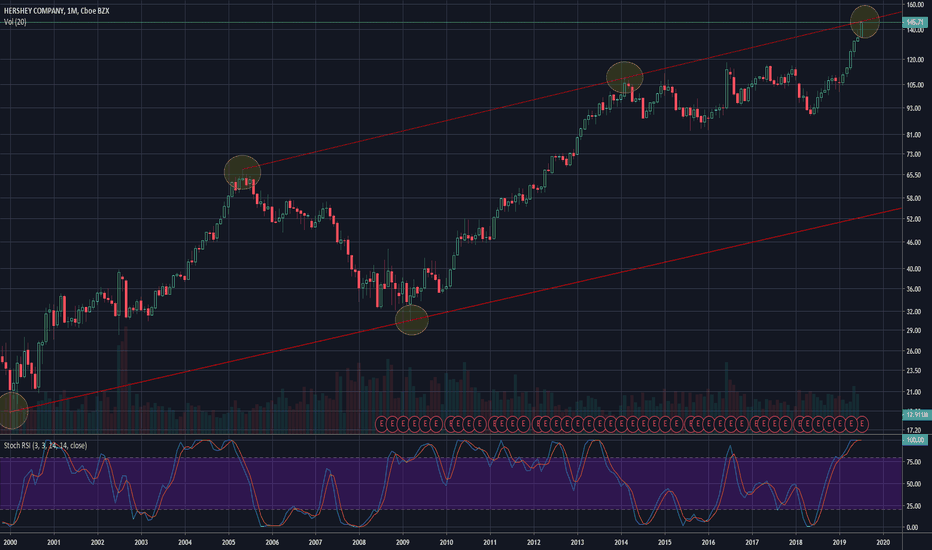Click the 75.00 Stoch RSI axis label

click(x=914, y=462)
